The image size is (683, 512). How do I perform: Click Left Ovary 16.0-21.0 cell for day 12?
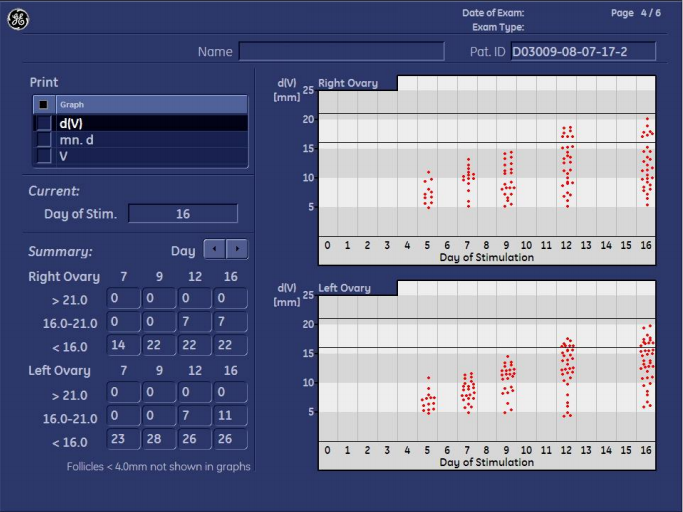click(x=195, y=416)
